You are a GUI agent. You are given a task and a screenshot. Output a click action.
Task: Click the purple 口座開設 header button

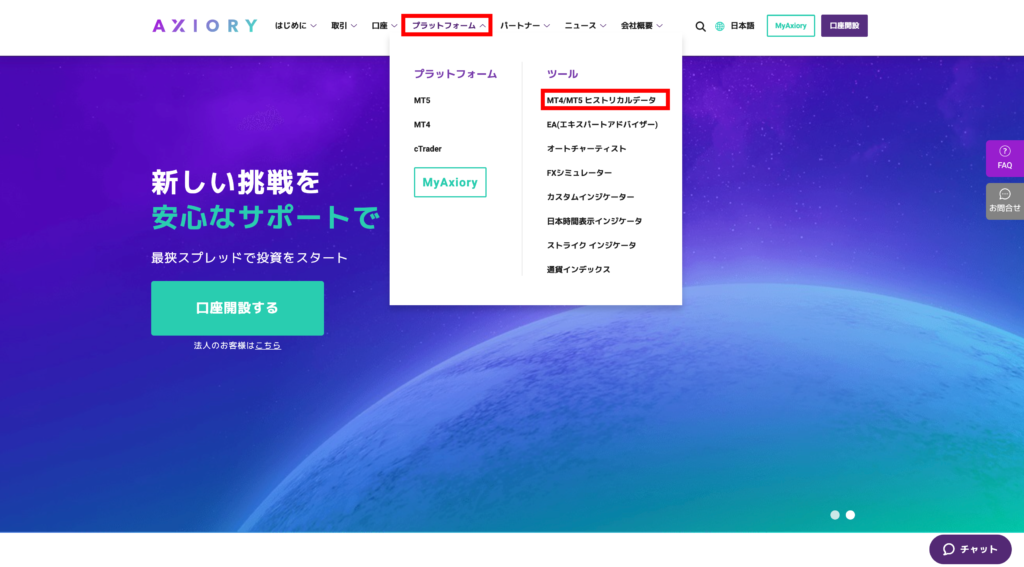(x=844, y=25)
